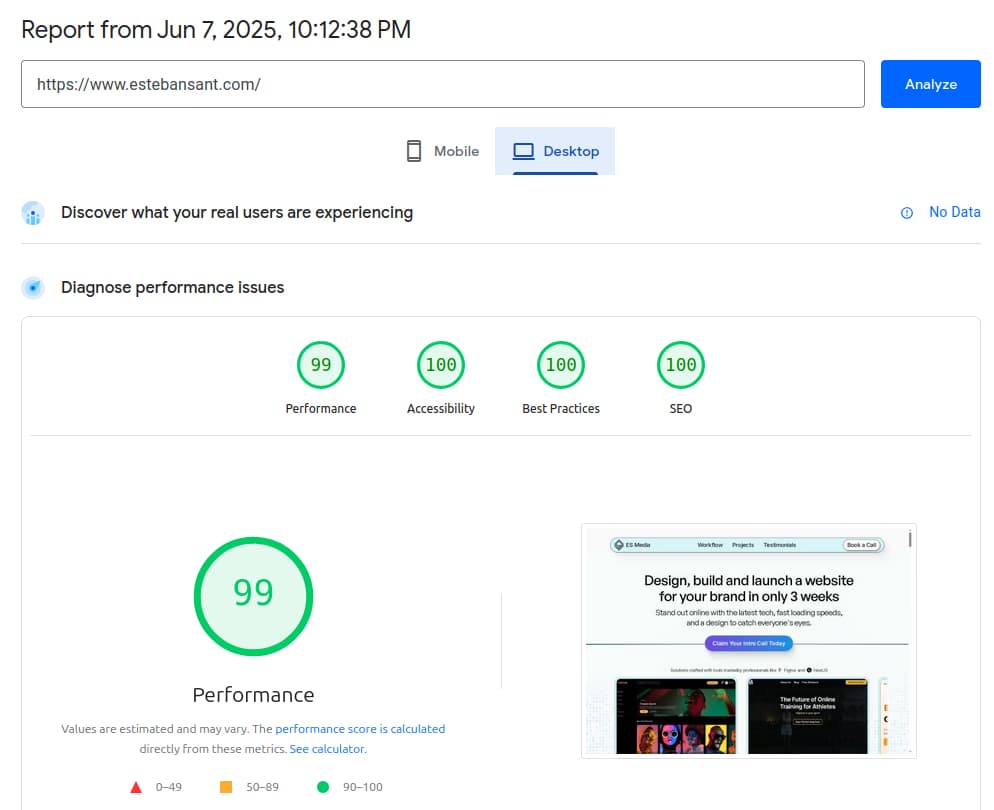Viewport: 994px width, 810px height.
Task: Select the Desktop monitor icon
Action: tap(522, 150)
